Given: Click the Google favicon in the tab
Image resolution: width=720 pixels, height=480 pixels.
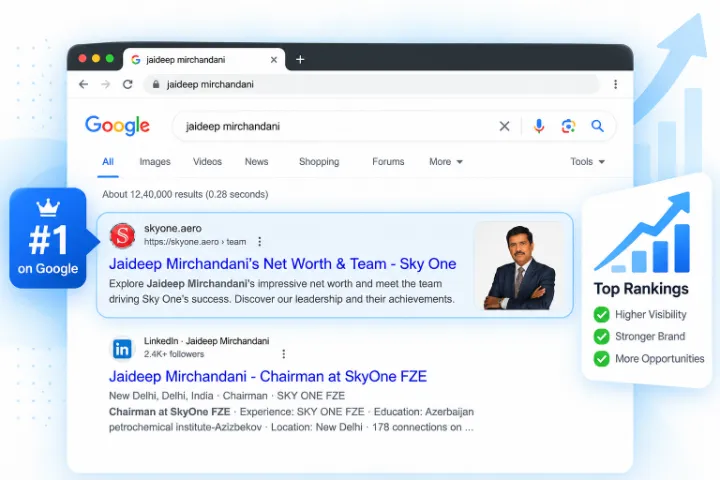Looking at the screenshot, I should [x=135, y=60].
